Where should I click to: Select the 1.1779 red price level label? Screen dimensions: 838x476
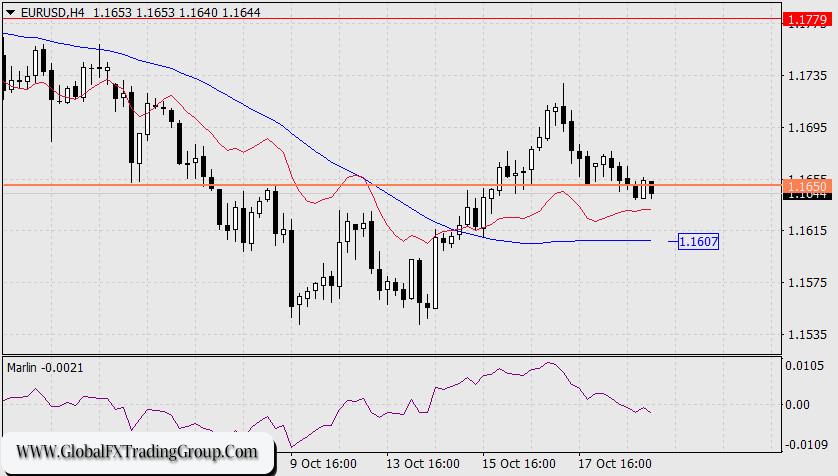808,19
